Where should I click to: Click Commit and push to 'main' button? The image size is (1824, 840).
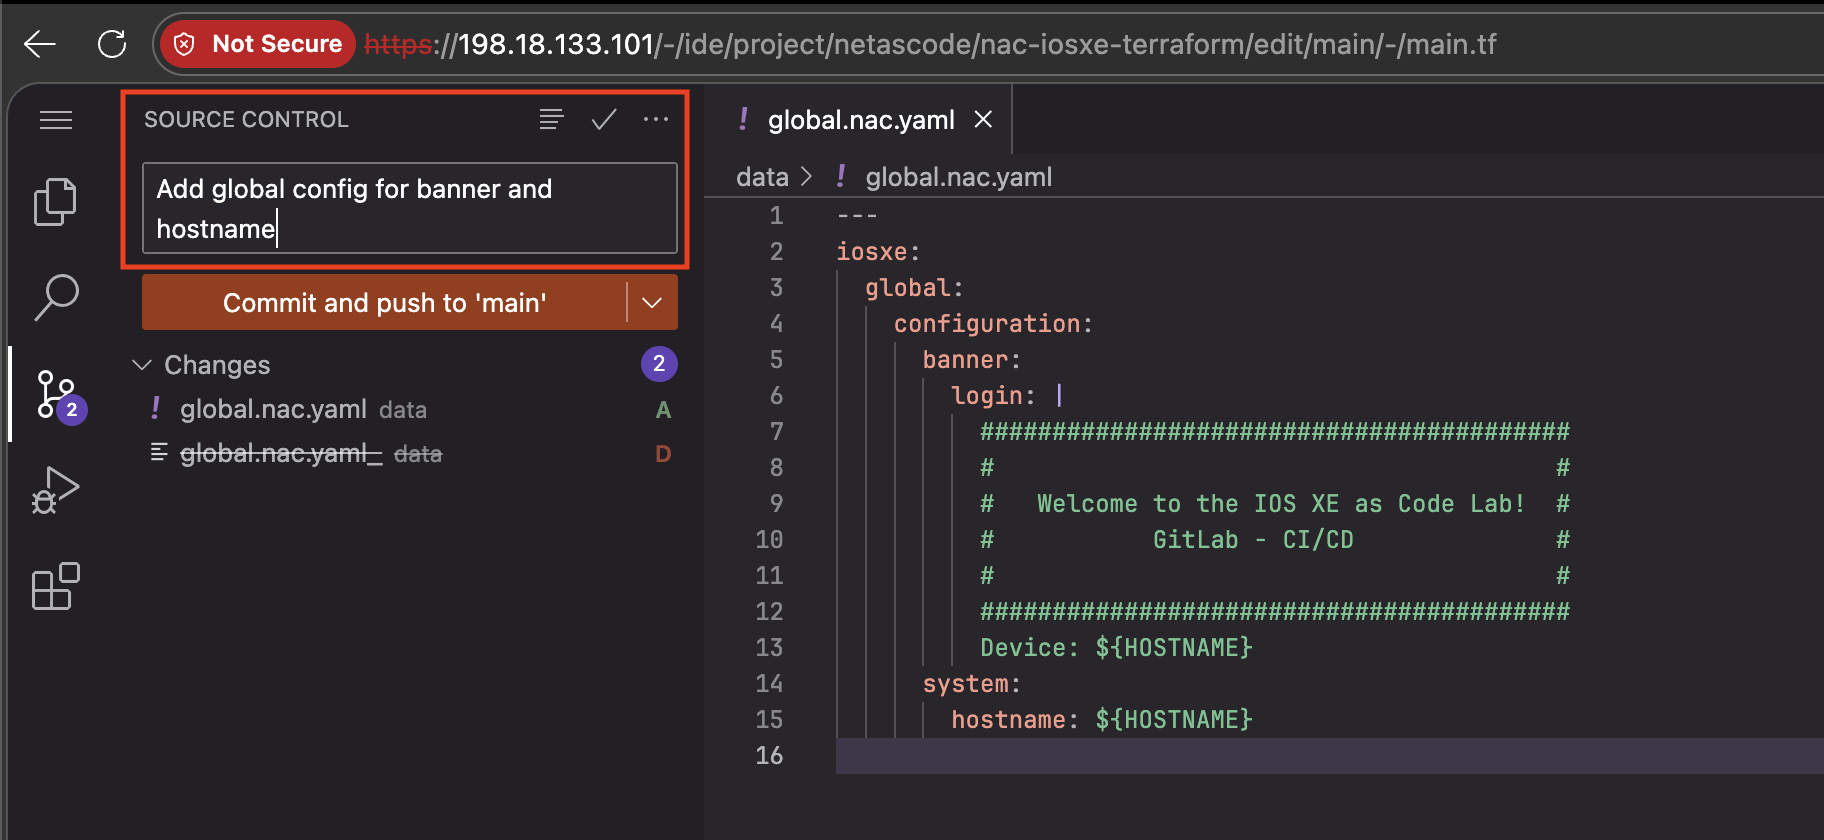(384, 303)
